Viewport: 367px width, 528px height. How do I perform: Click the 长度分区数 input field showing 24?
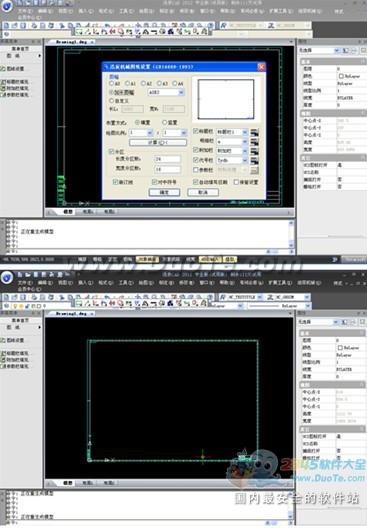click(167, 159)
